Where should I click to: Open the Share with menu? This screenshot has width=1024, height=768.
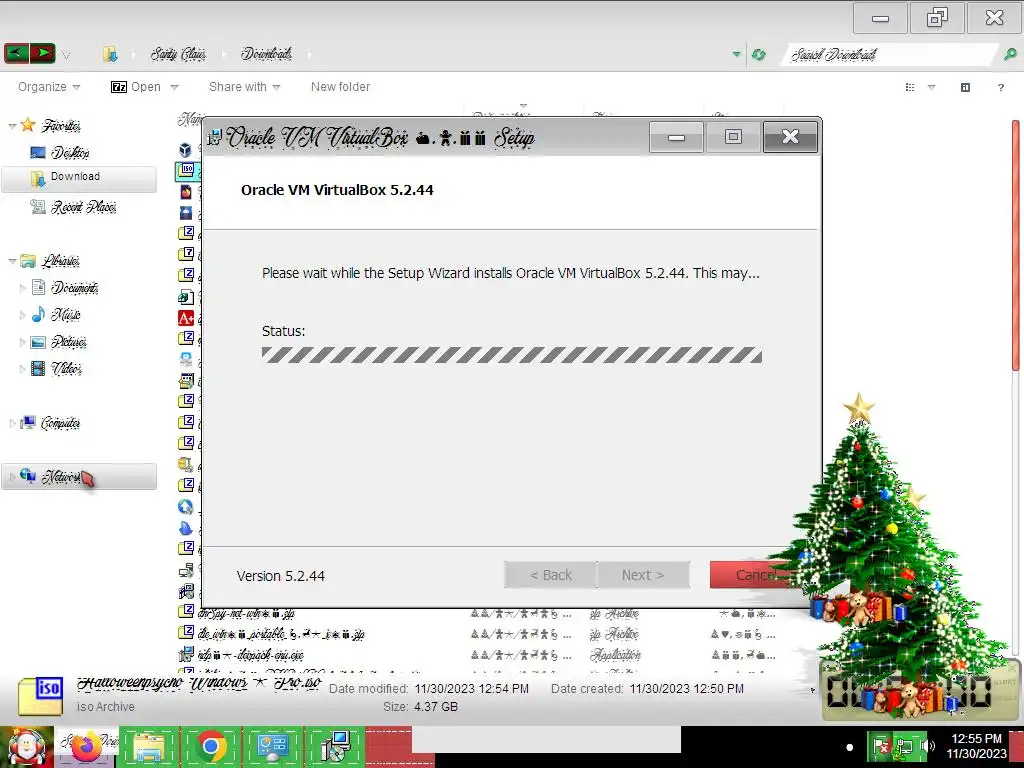tap(244, 87)
